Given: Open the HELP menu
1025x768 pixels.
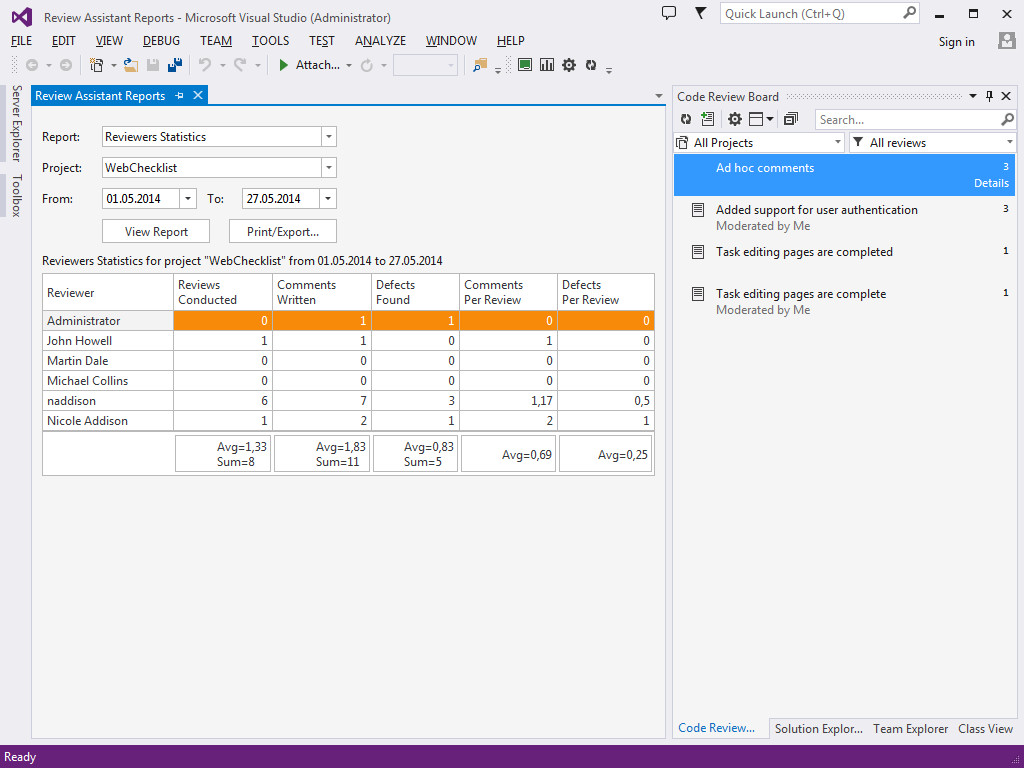Looking at the screenshot, I should click(x=511, y=41).
